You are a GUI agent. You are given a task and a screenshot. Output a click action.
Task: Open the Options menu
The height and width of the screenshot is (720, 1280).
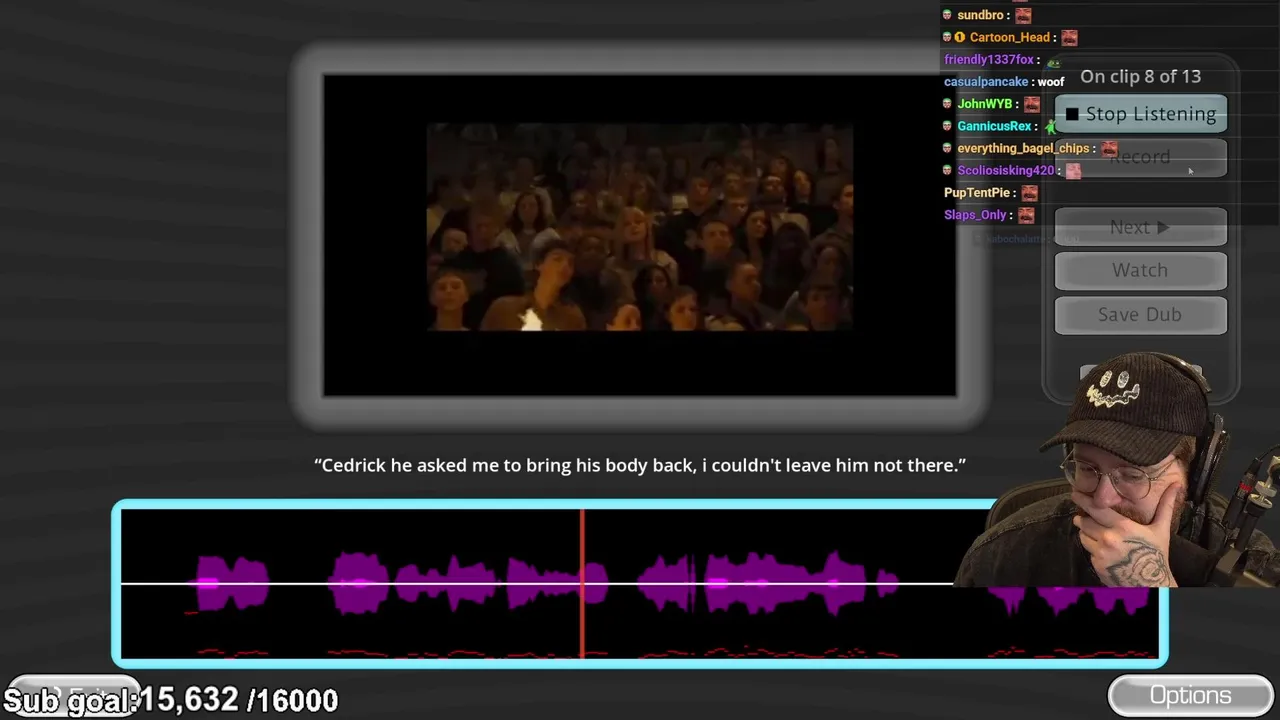click(1190, 695)
